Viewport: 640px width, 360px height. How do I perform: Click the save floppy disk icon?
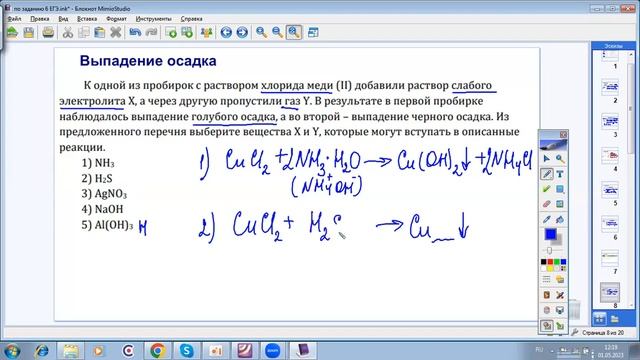pos(29,32)
